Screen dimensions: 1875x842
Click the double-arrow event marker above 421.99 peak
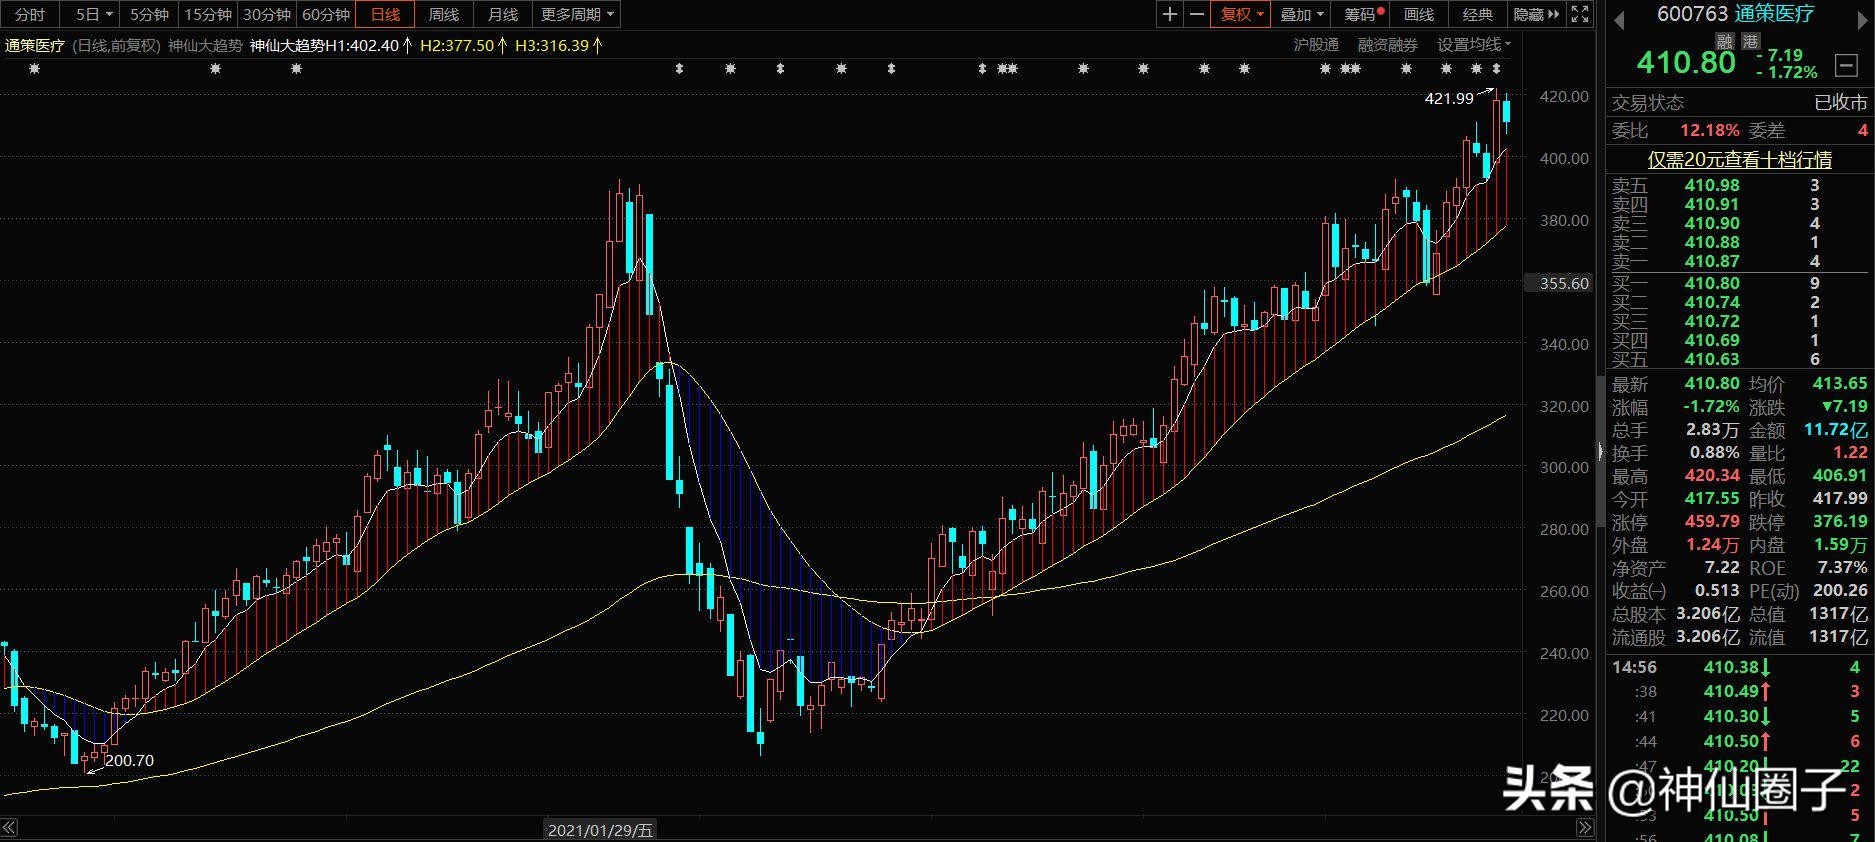tap(1496, 69)
